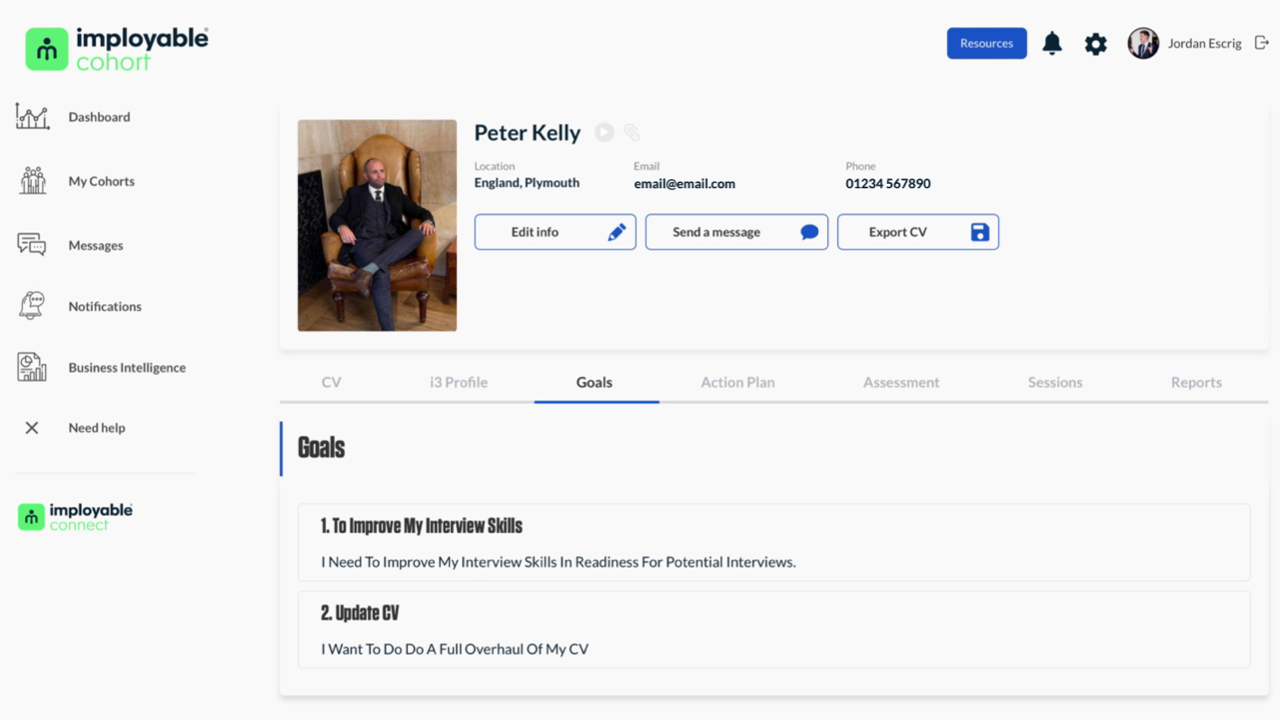Click Peter Kelly's profile photo
The image size is (1280, 720).
[x=377, y=225]
